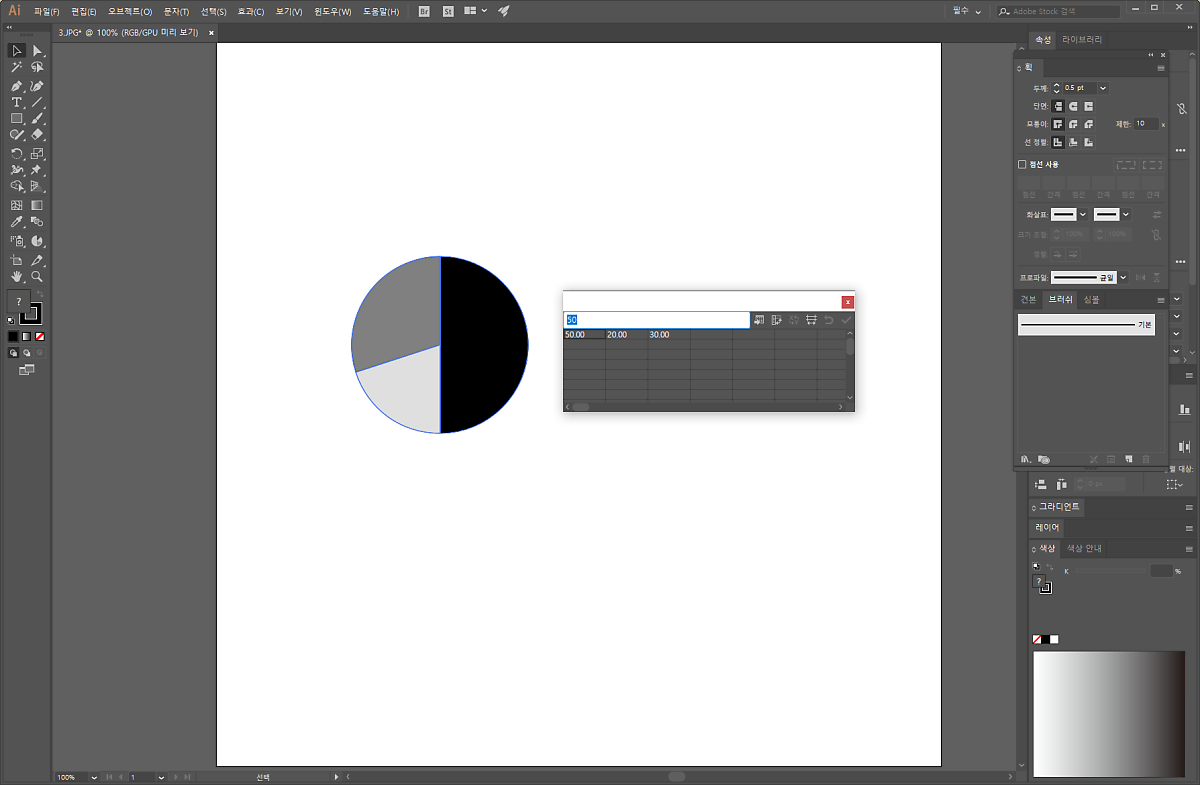Open the first 화살표 arrowhead dropdown

(1083, 214)
